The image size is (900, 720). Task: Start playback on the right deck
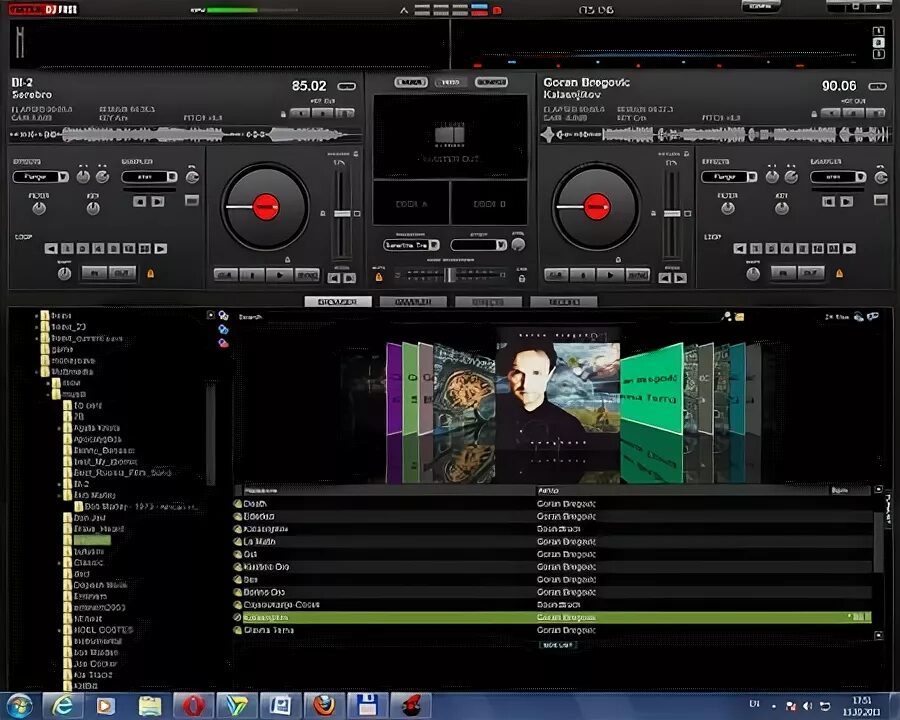pyautogui.click(x=610, y=276)
